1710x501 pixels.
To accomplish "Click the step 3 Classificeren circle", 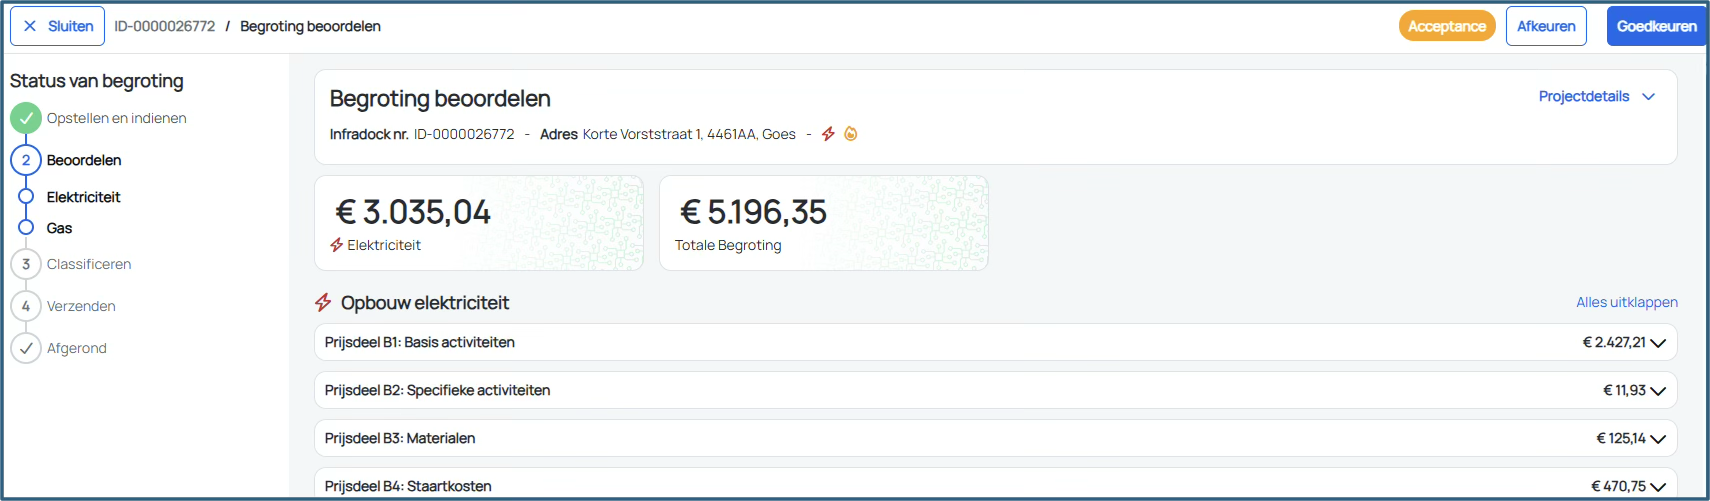I will tap(26, 264).
